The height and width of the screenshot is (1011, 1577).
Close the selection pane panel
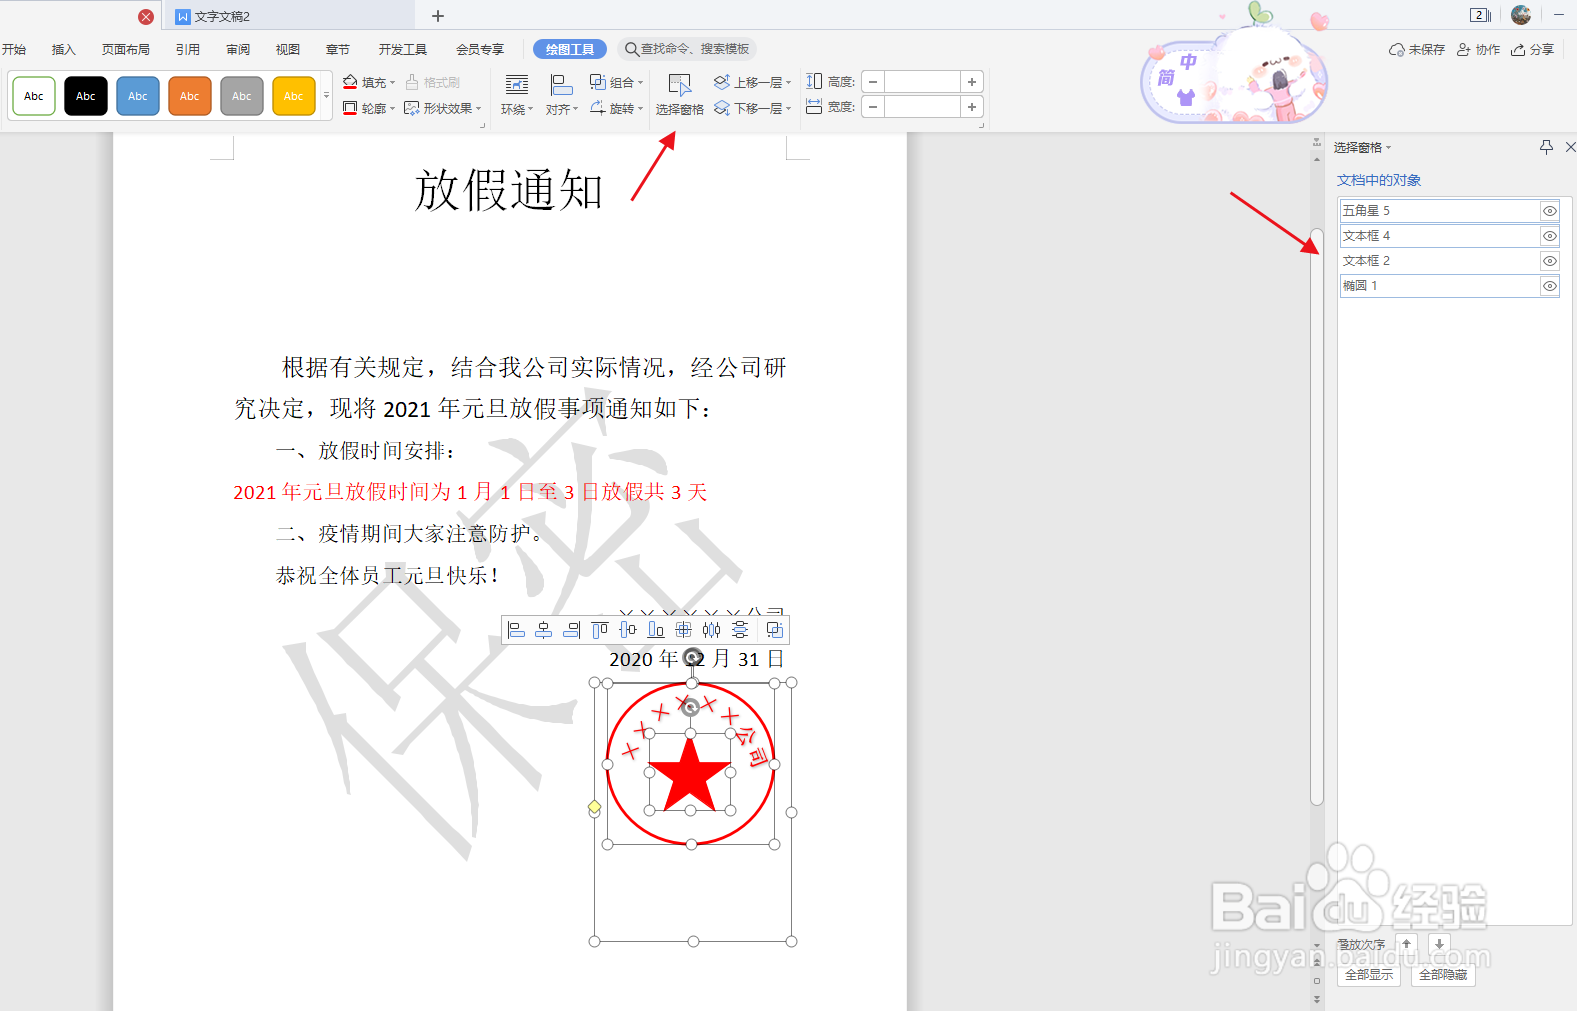[1570, 147]
